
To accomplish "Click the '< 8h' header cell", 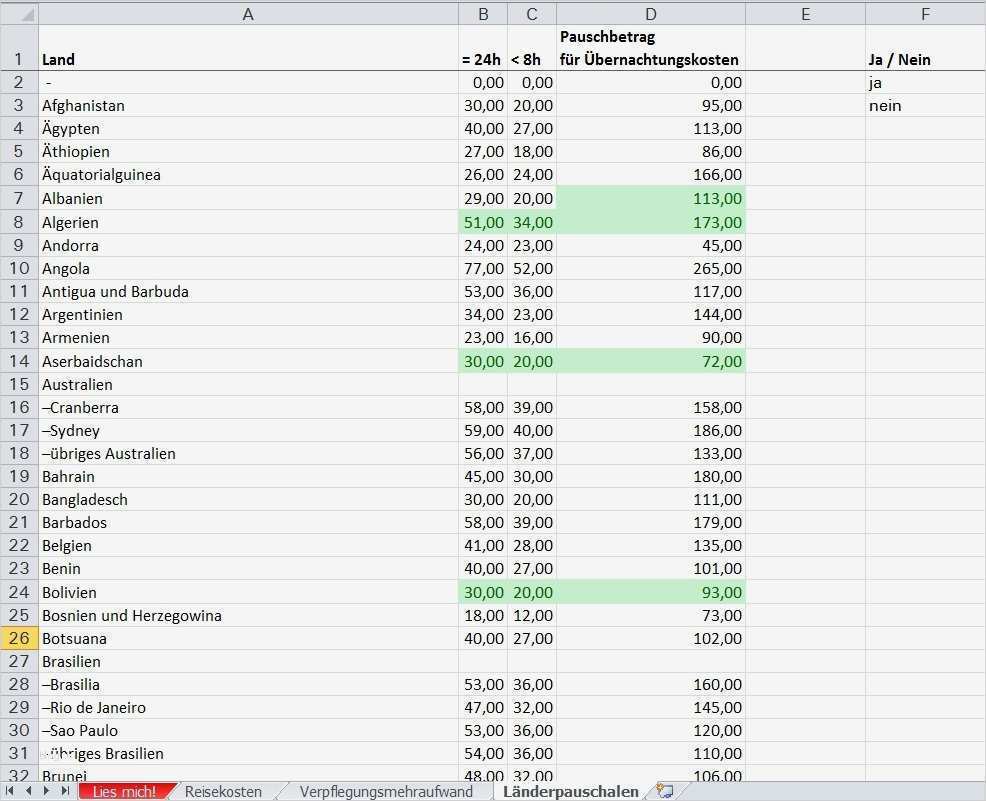I will click(532, 48).
